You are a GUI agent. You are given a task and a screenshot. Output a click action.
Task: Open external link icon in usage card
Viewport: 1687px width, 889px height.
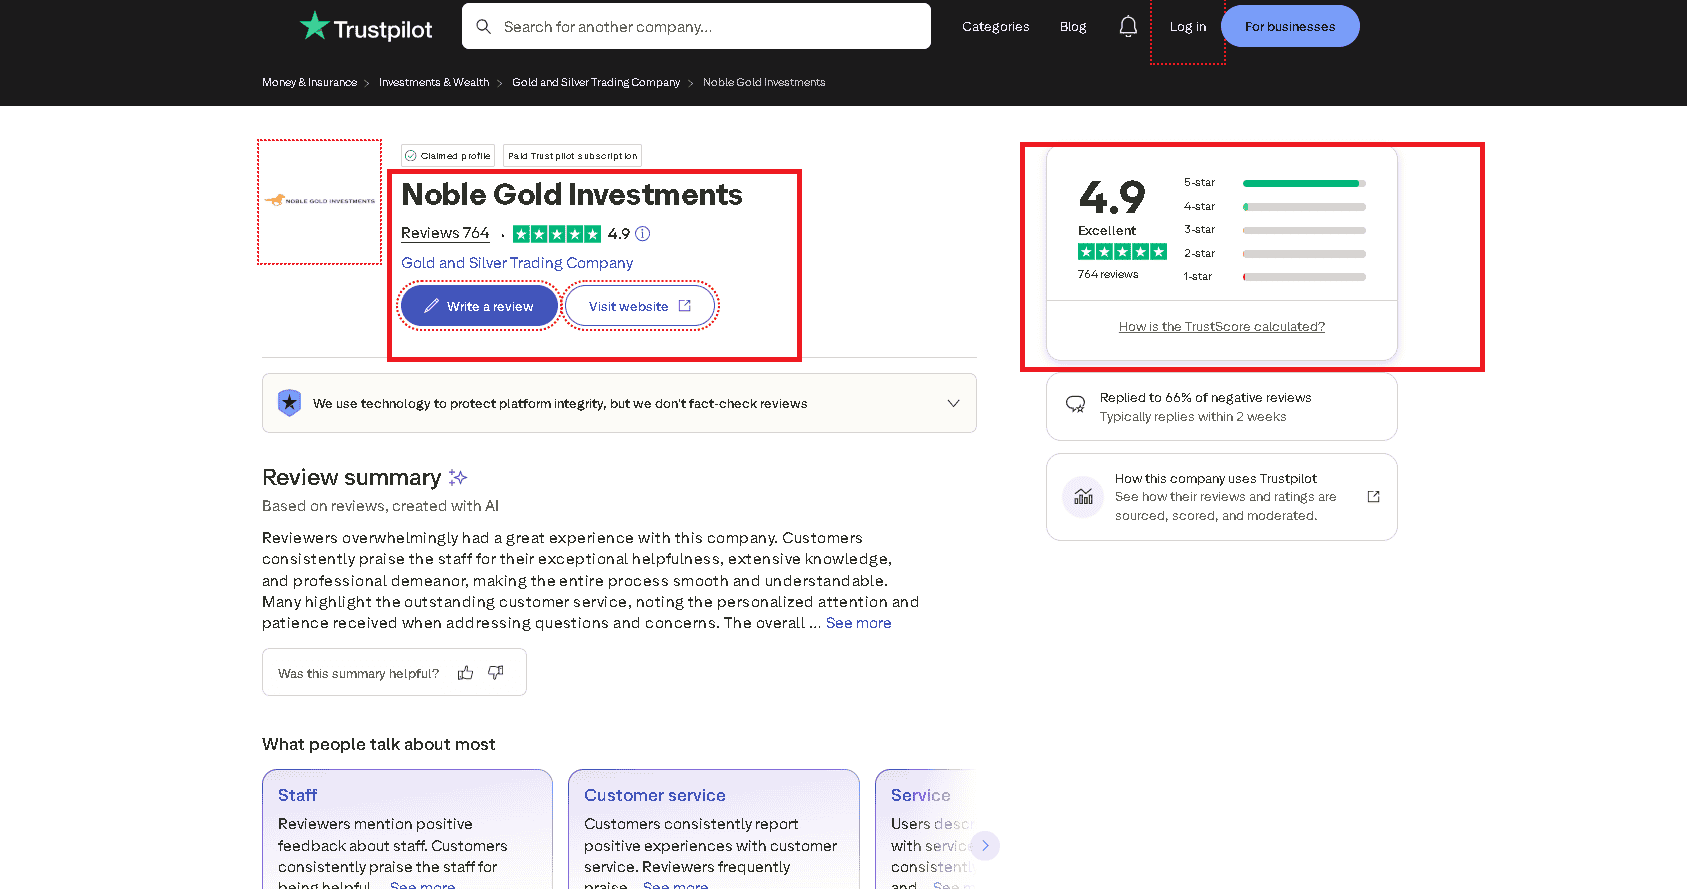coord(1374,497)
